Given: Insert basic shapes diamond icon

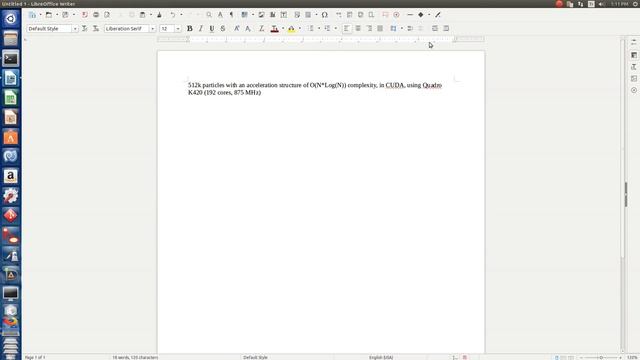Looking at the screenshot, I should (421, 15).
